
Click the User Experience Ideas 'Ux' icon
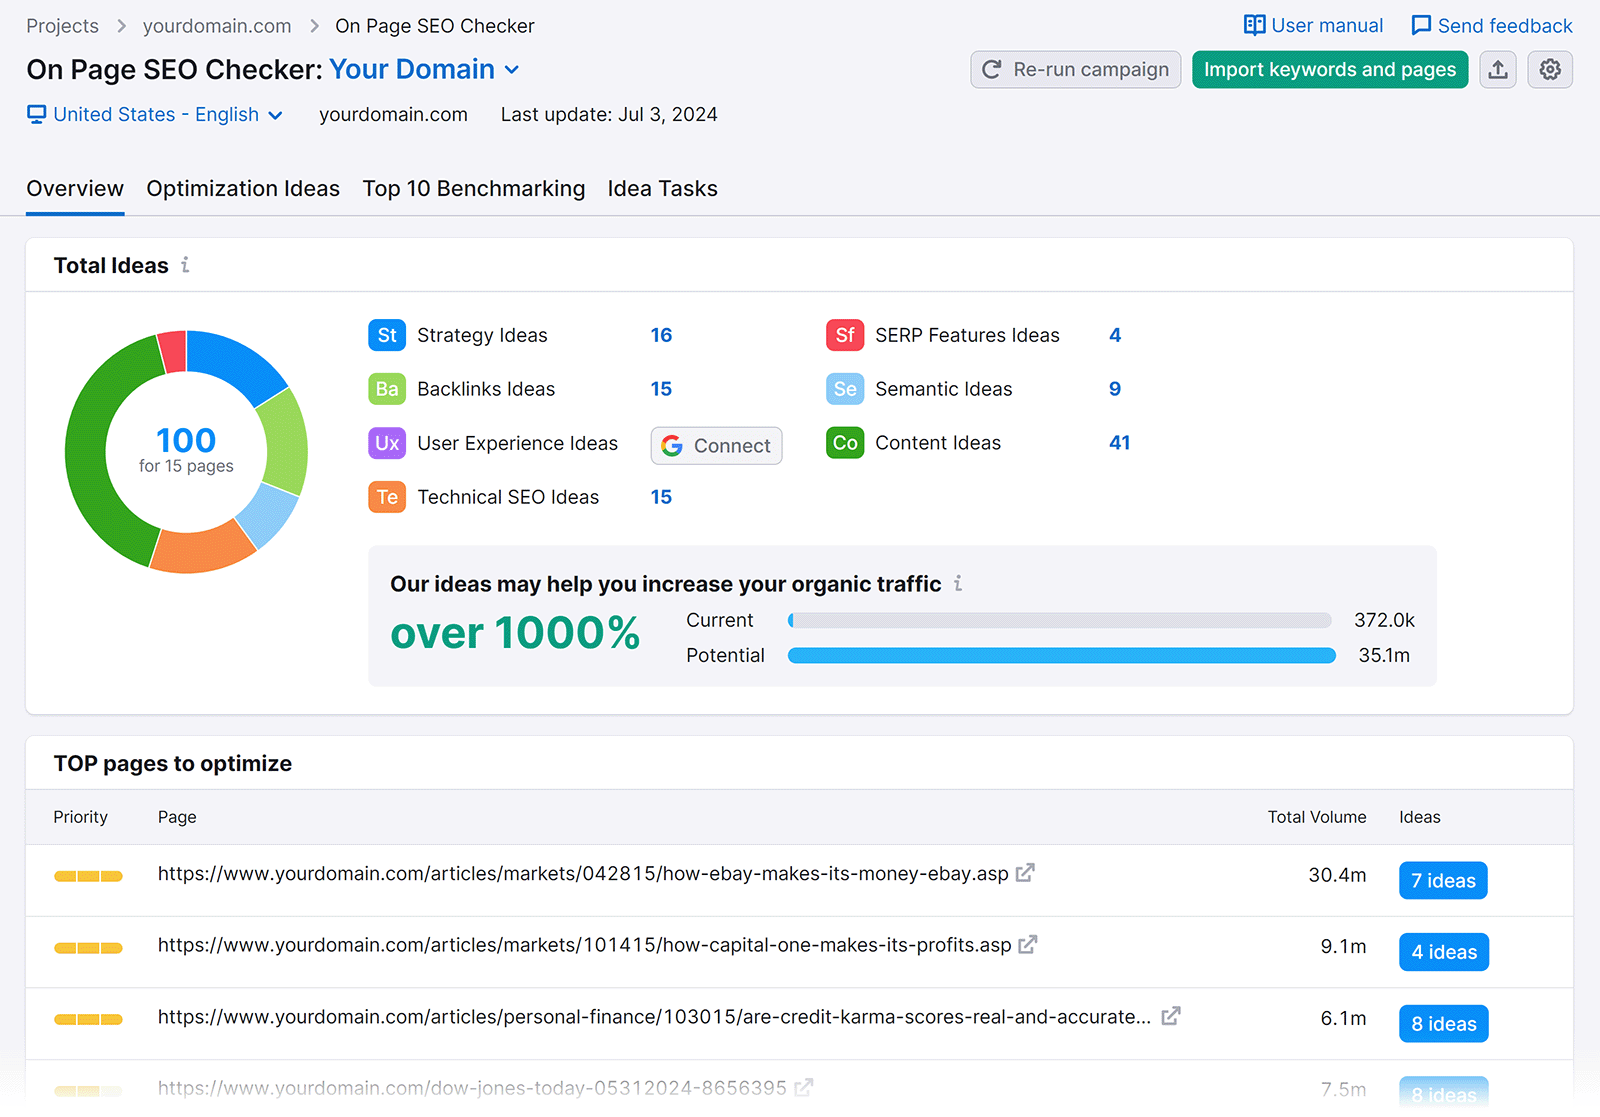(x=387, y=443)
